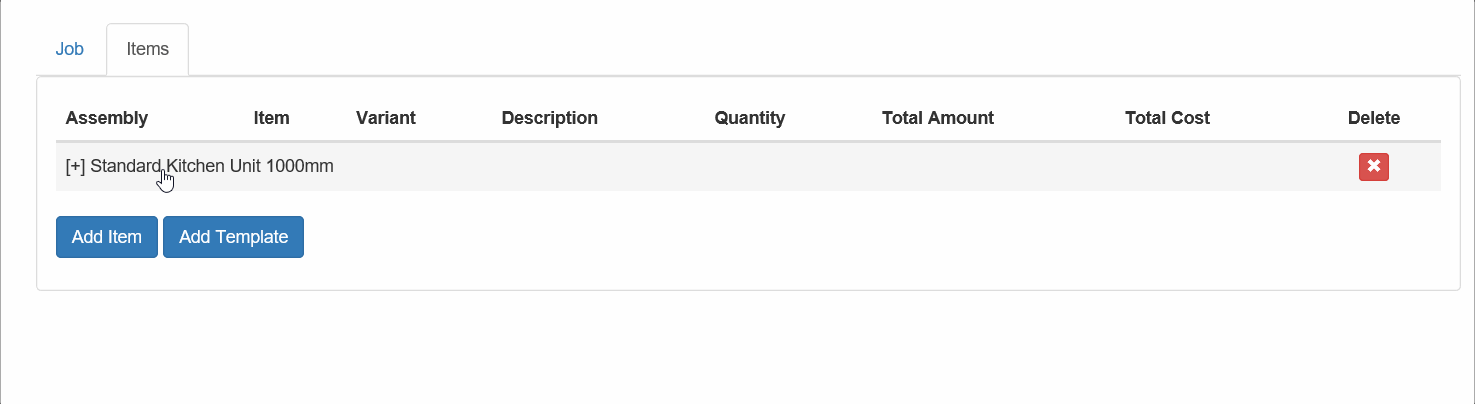
Task: Click empty Description cell in Kitchen Unit row
Action: pos(598,167)
